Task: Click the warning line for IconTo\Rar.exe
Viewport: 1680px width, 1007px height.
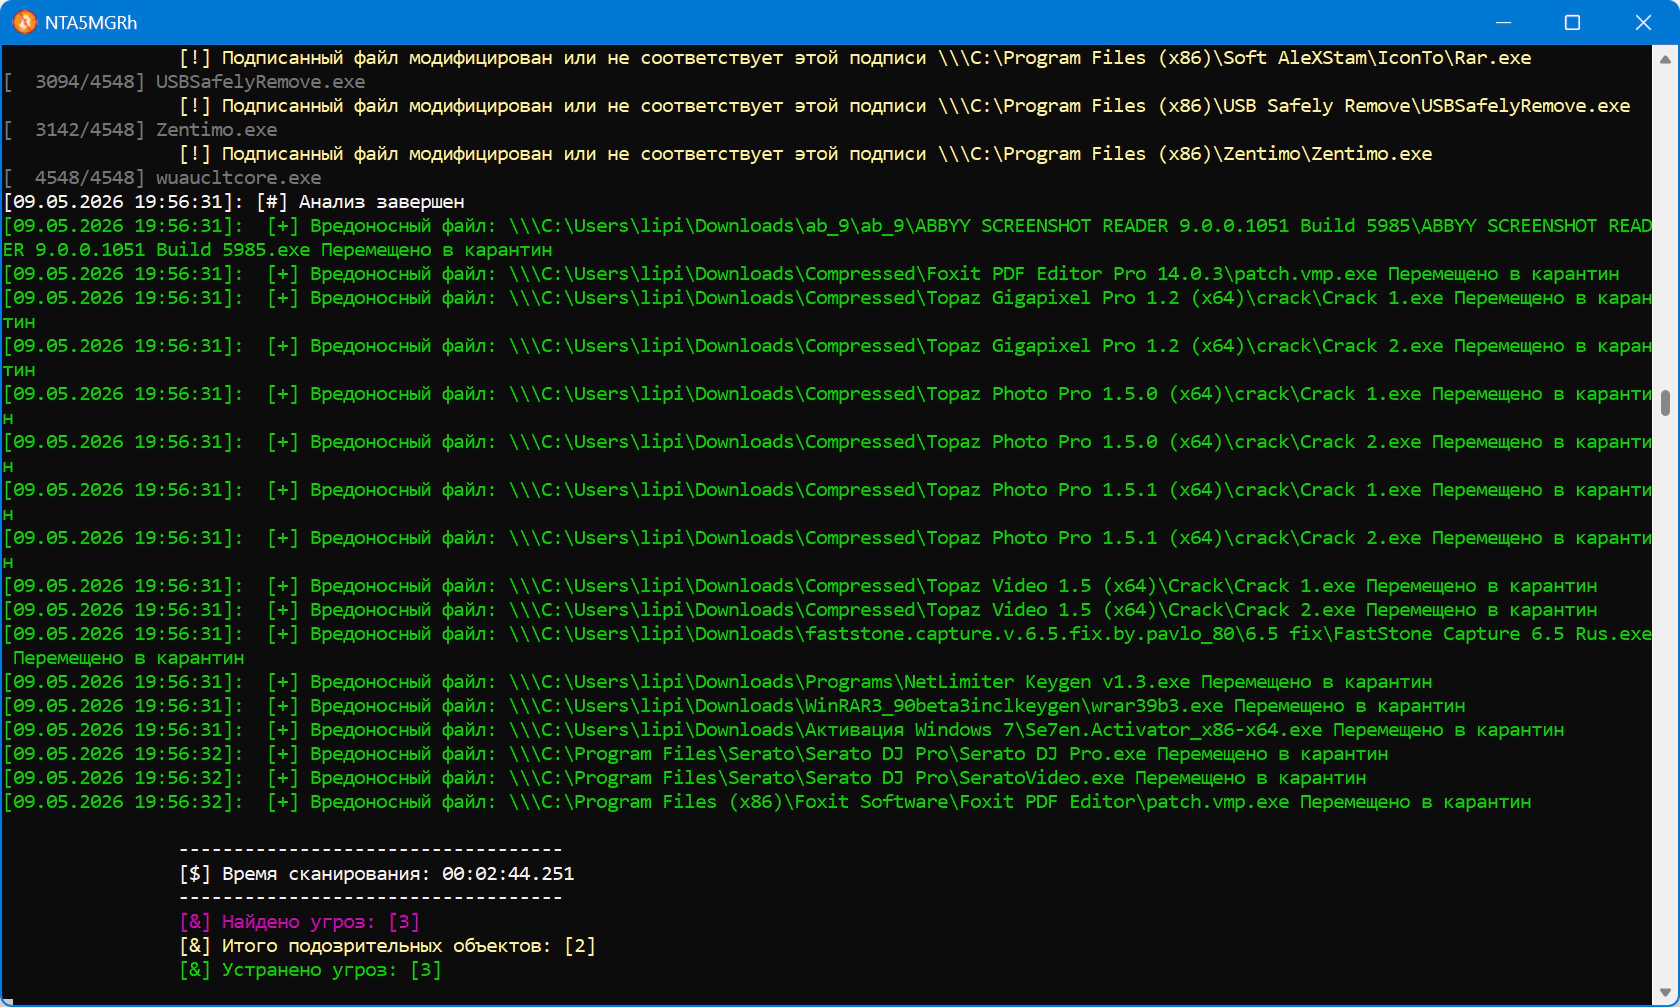Action: [855, 58]
